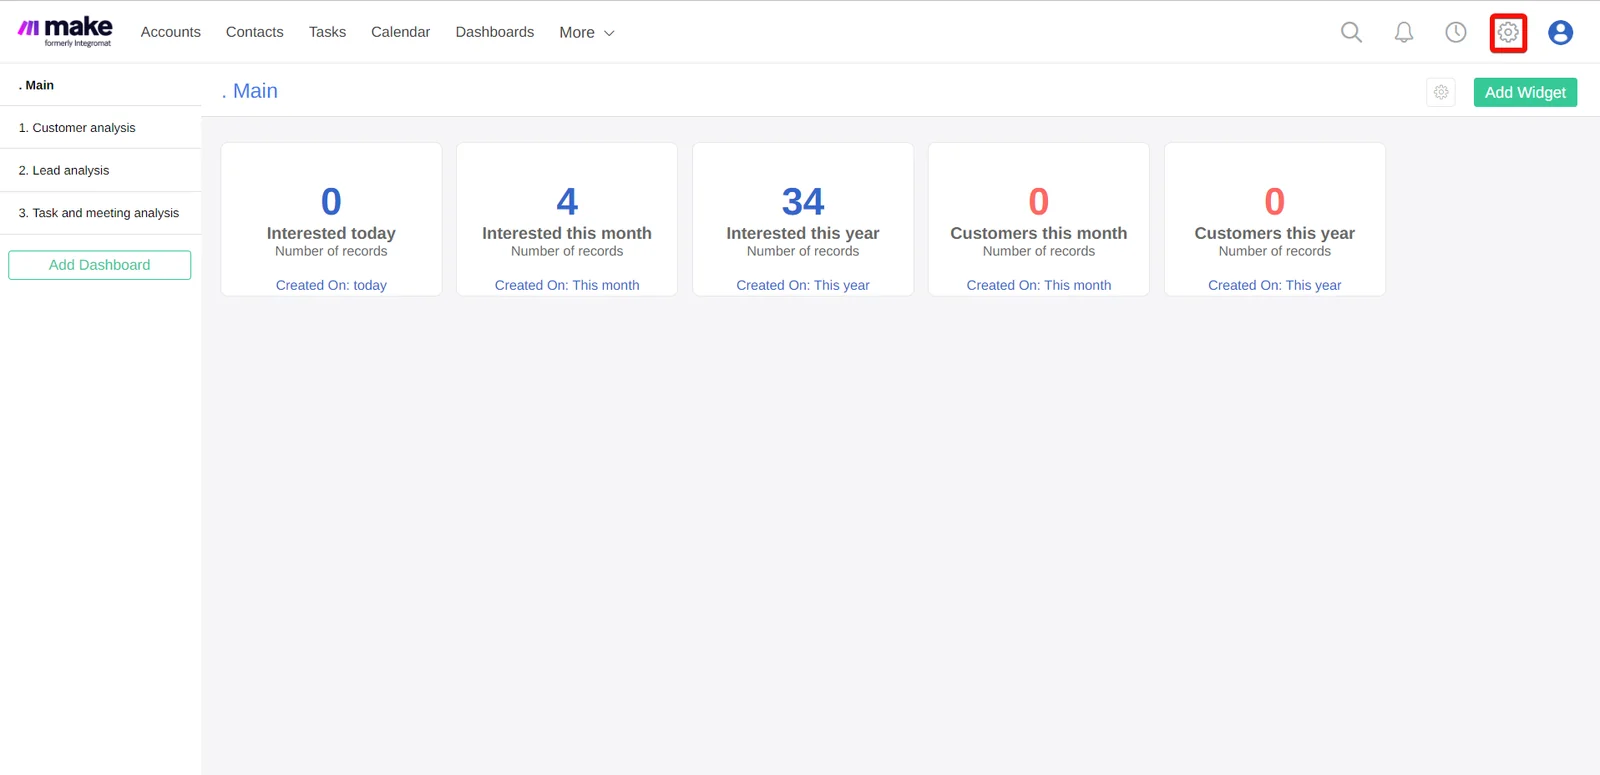Open Created On: This month under Customers

coord(1039,285)
